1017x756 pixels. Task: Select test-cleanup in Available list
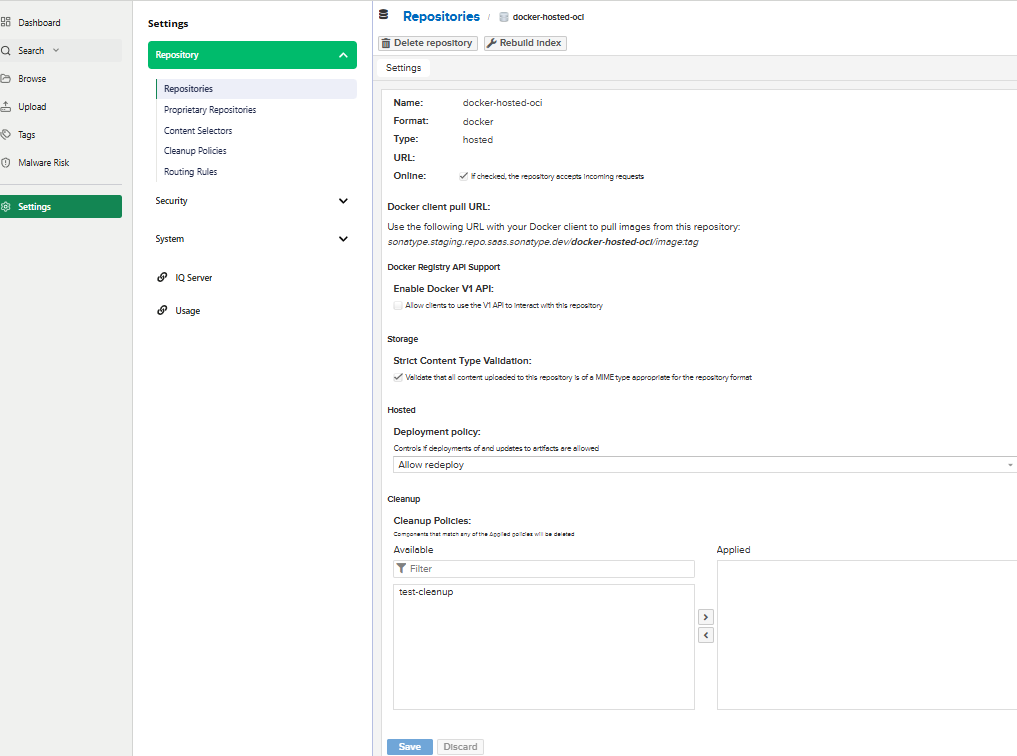426,592
